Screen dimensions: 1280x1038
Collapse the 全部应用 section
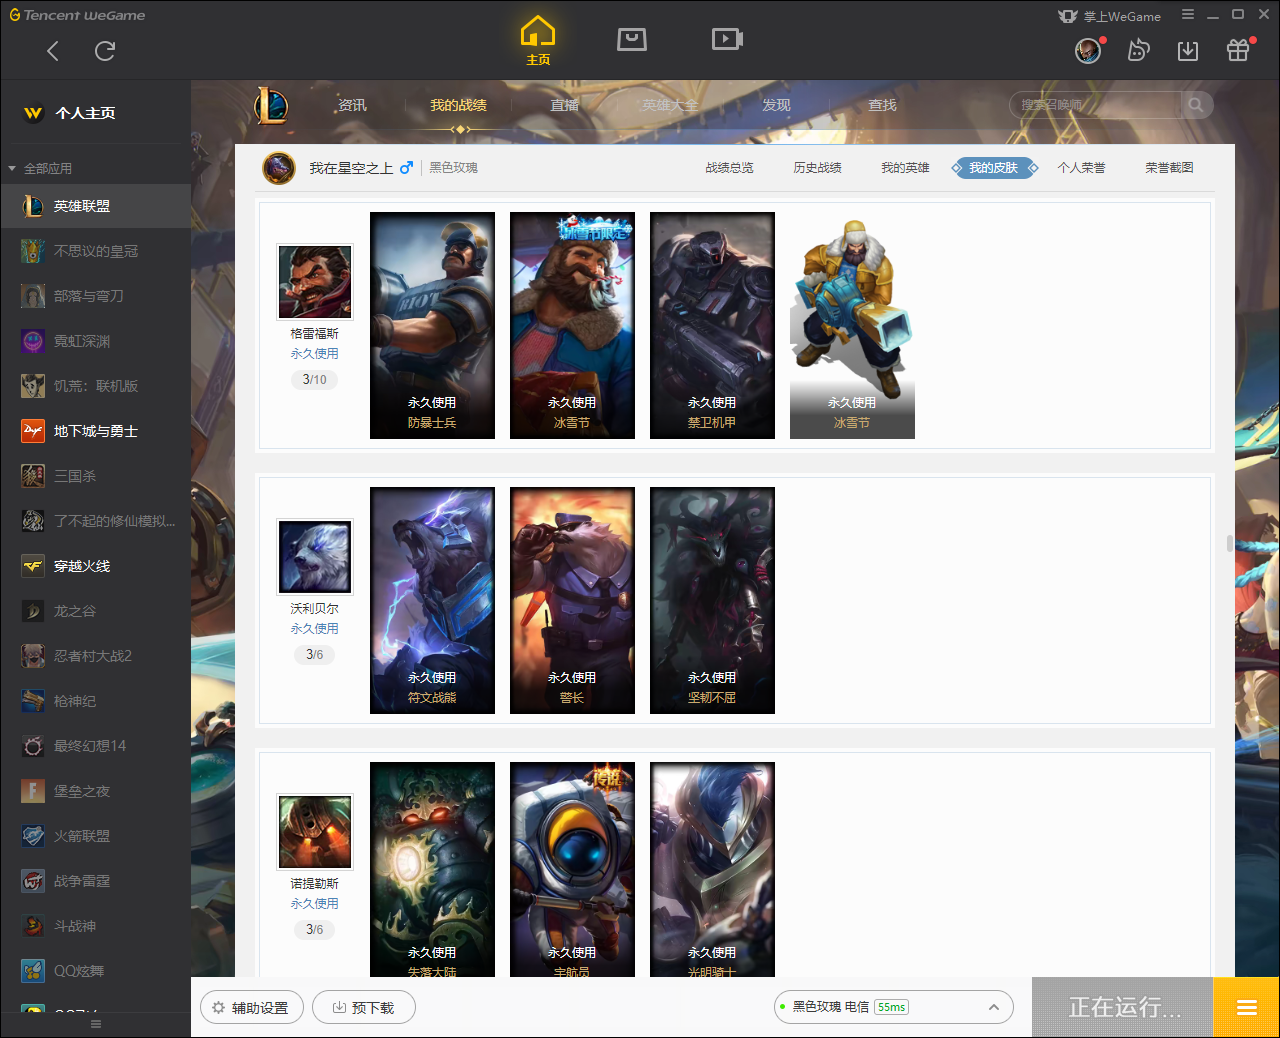click(12, 168)
